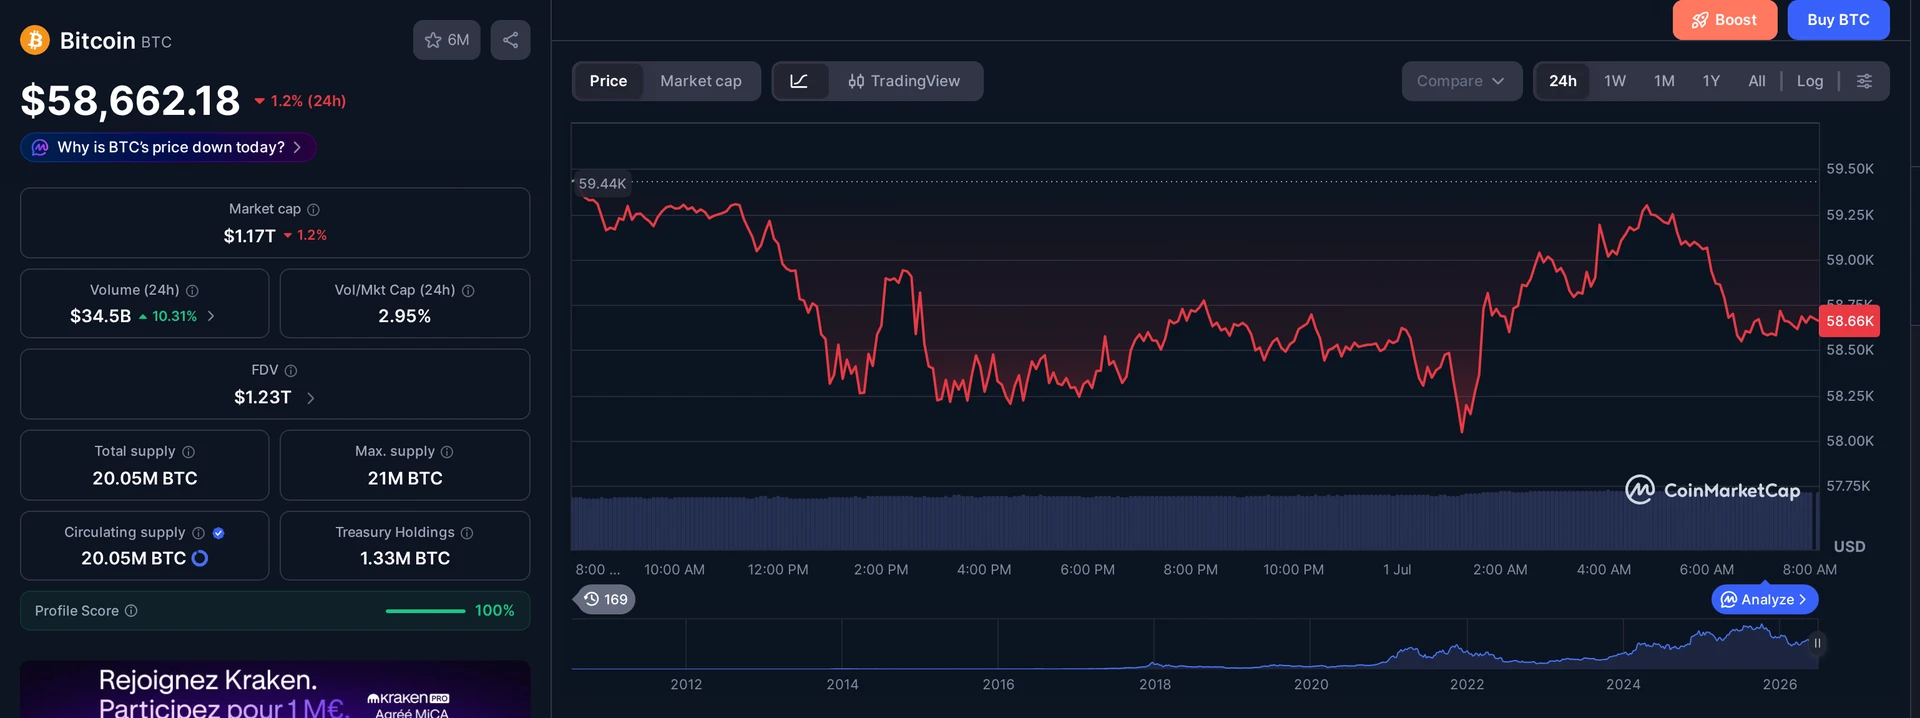Open Vol/Mkt Cap (24h) info icon

click(x=468, y=290)
